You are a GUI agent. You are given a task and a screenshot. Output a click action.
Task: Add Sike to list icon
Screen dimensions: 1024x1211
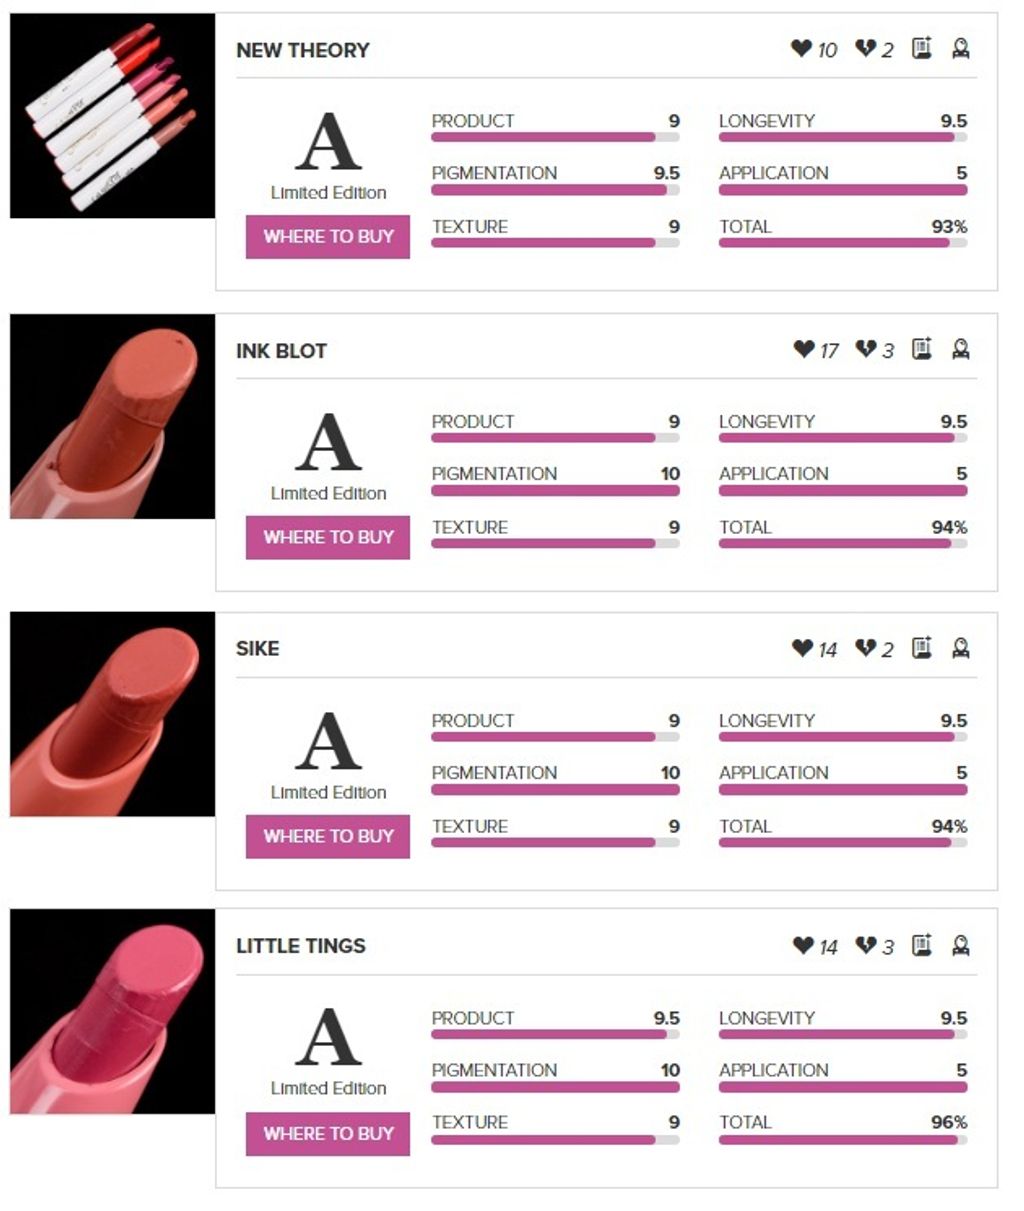[x=922, y=648]
